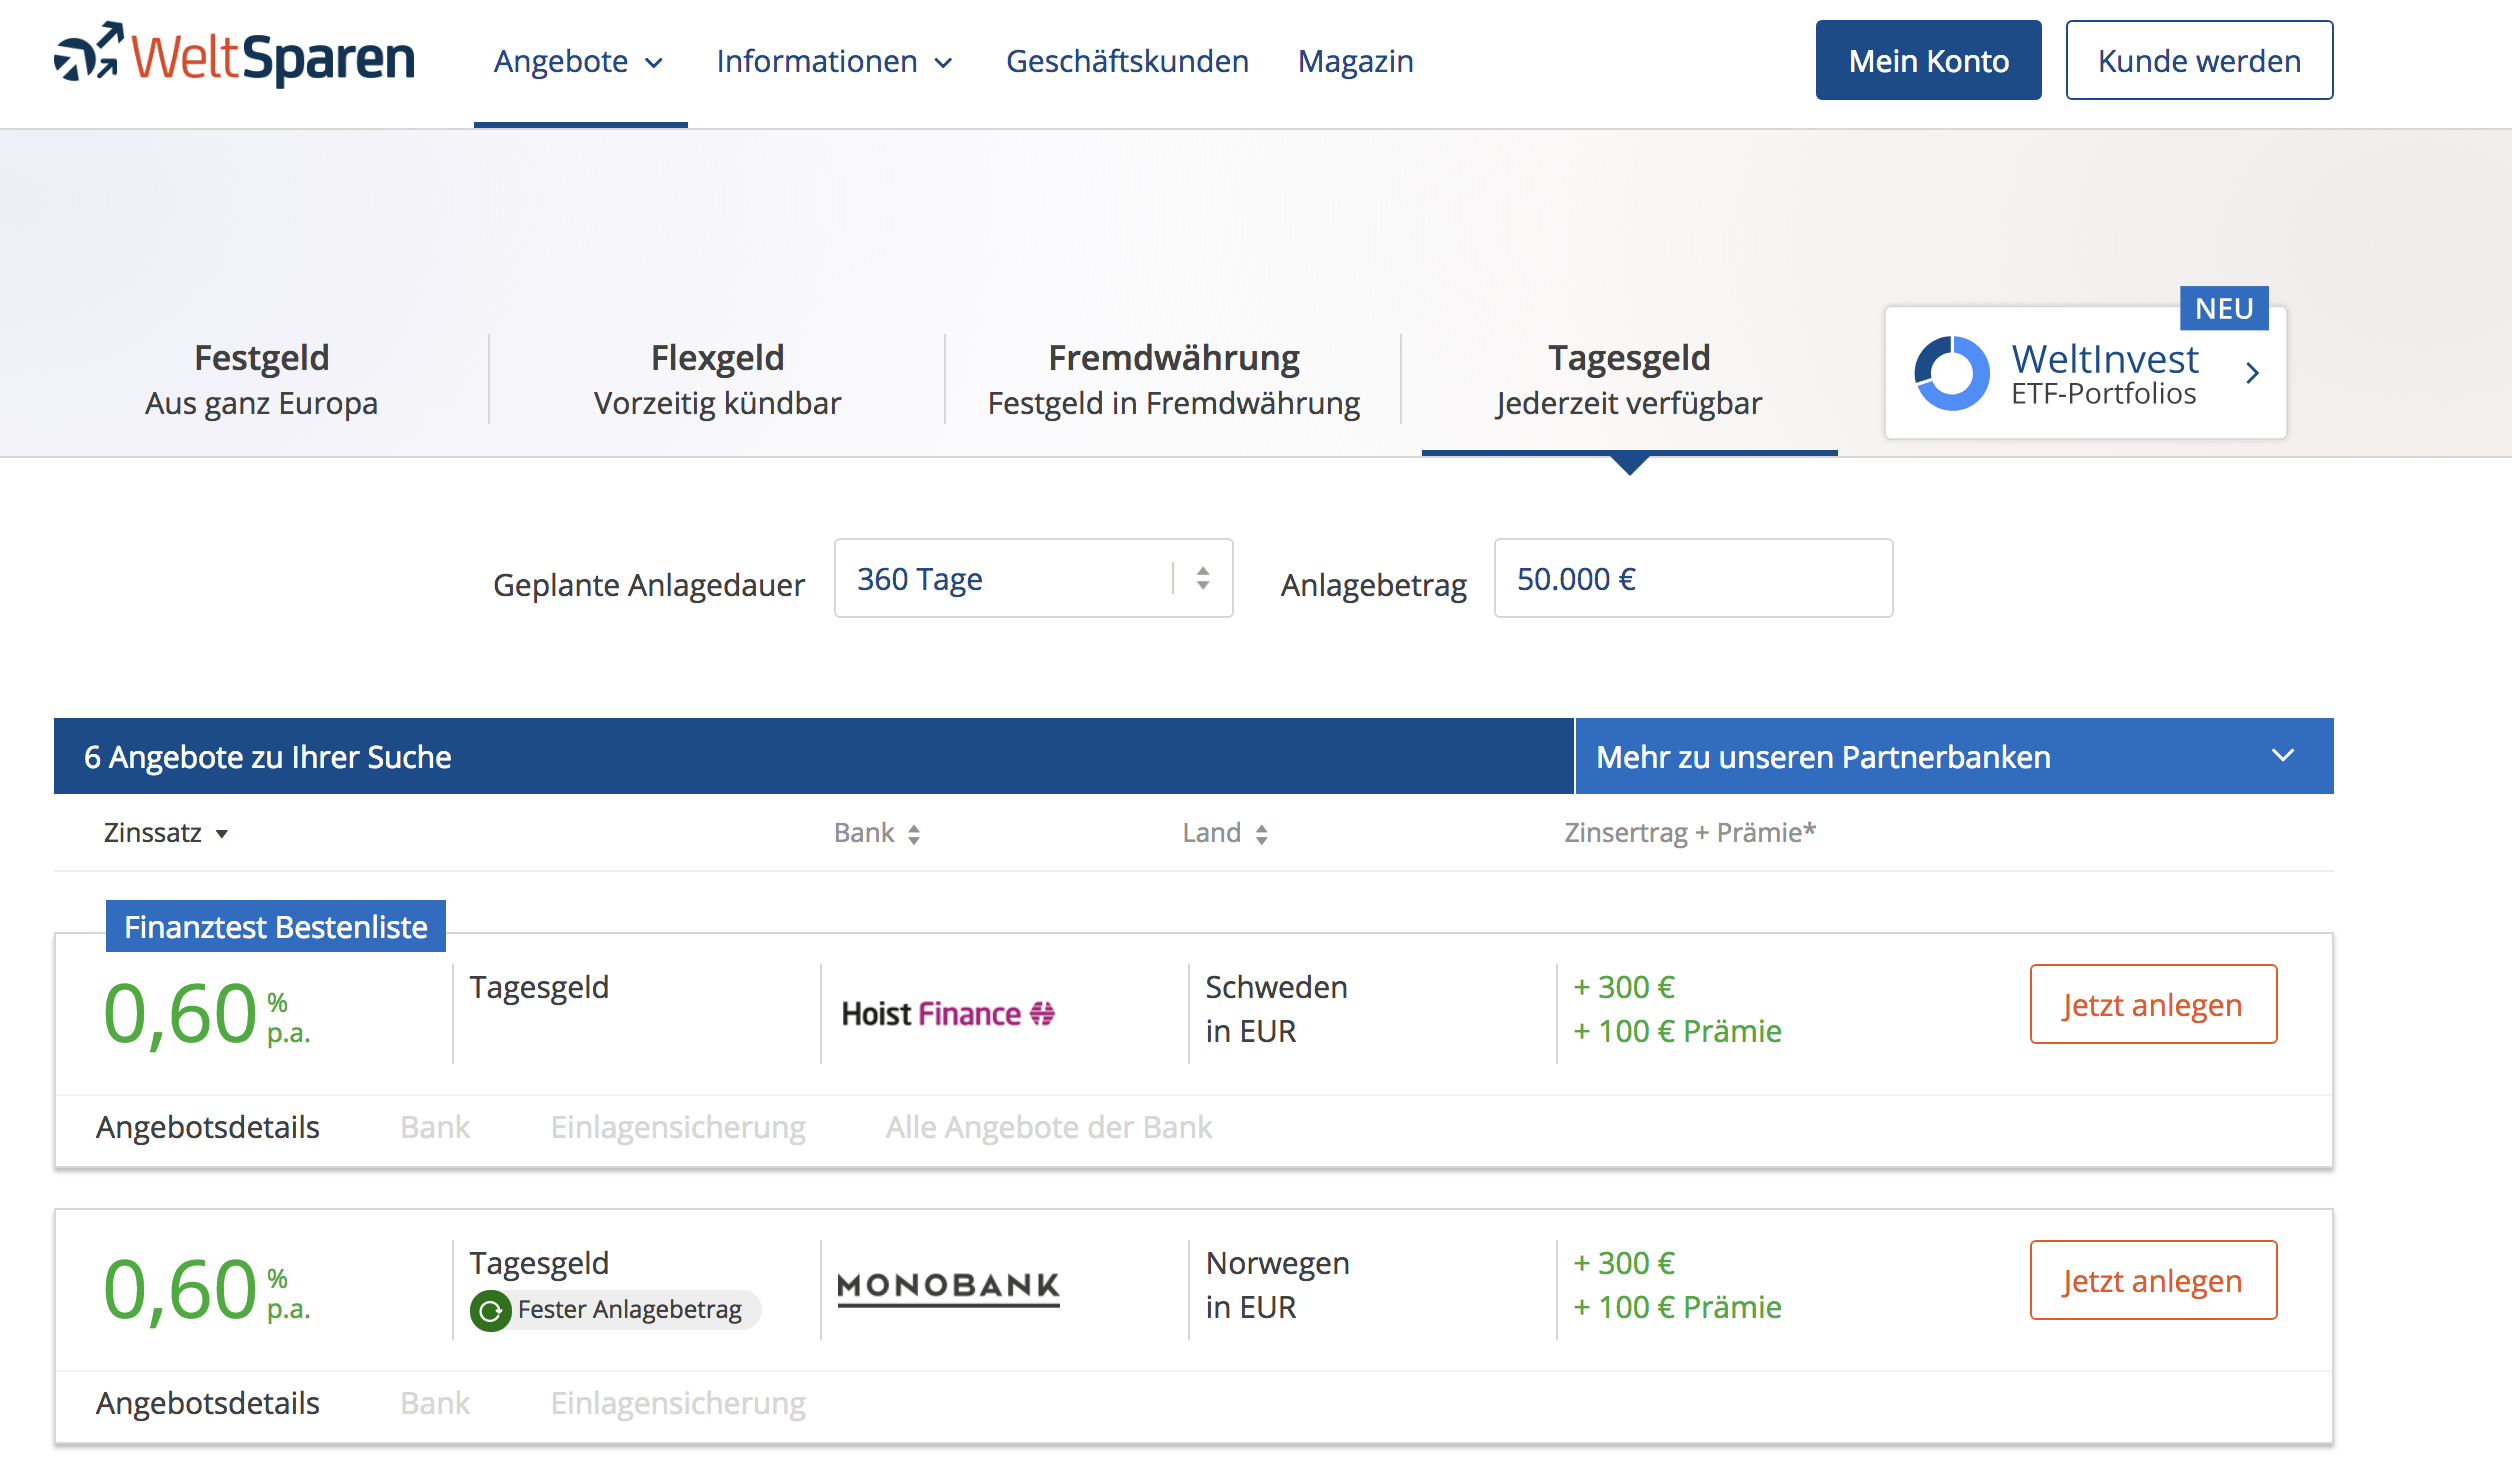Click the Kunde werden button
Image resolution: width=2512 pixels, height=1462 pixels.
[2199, 60]
